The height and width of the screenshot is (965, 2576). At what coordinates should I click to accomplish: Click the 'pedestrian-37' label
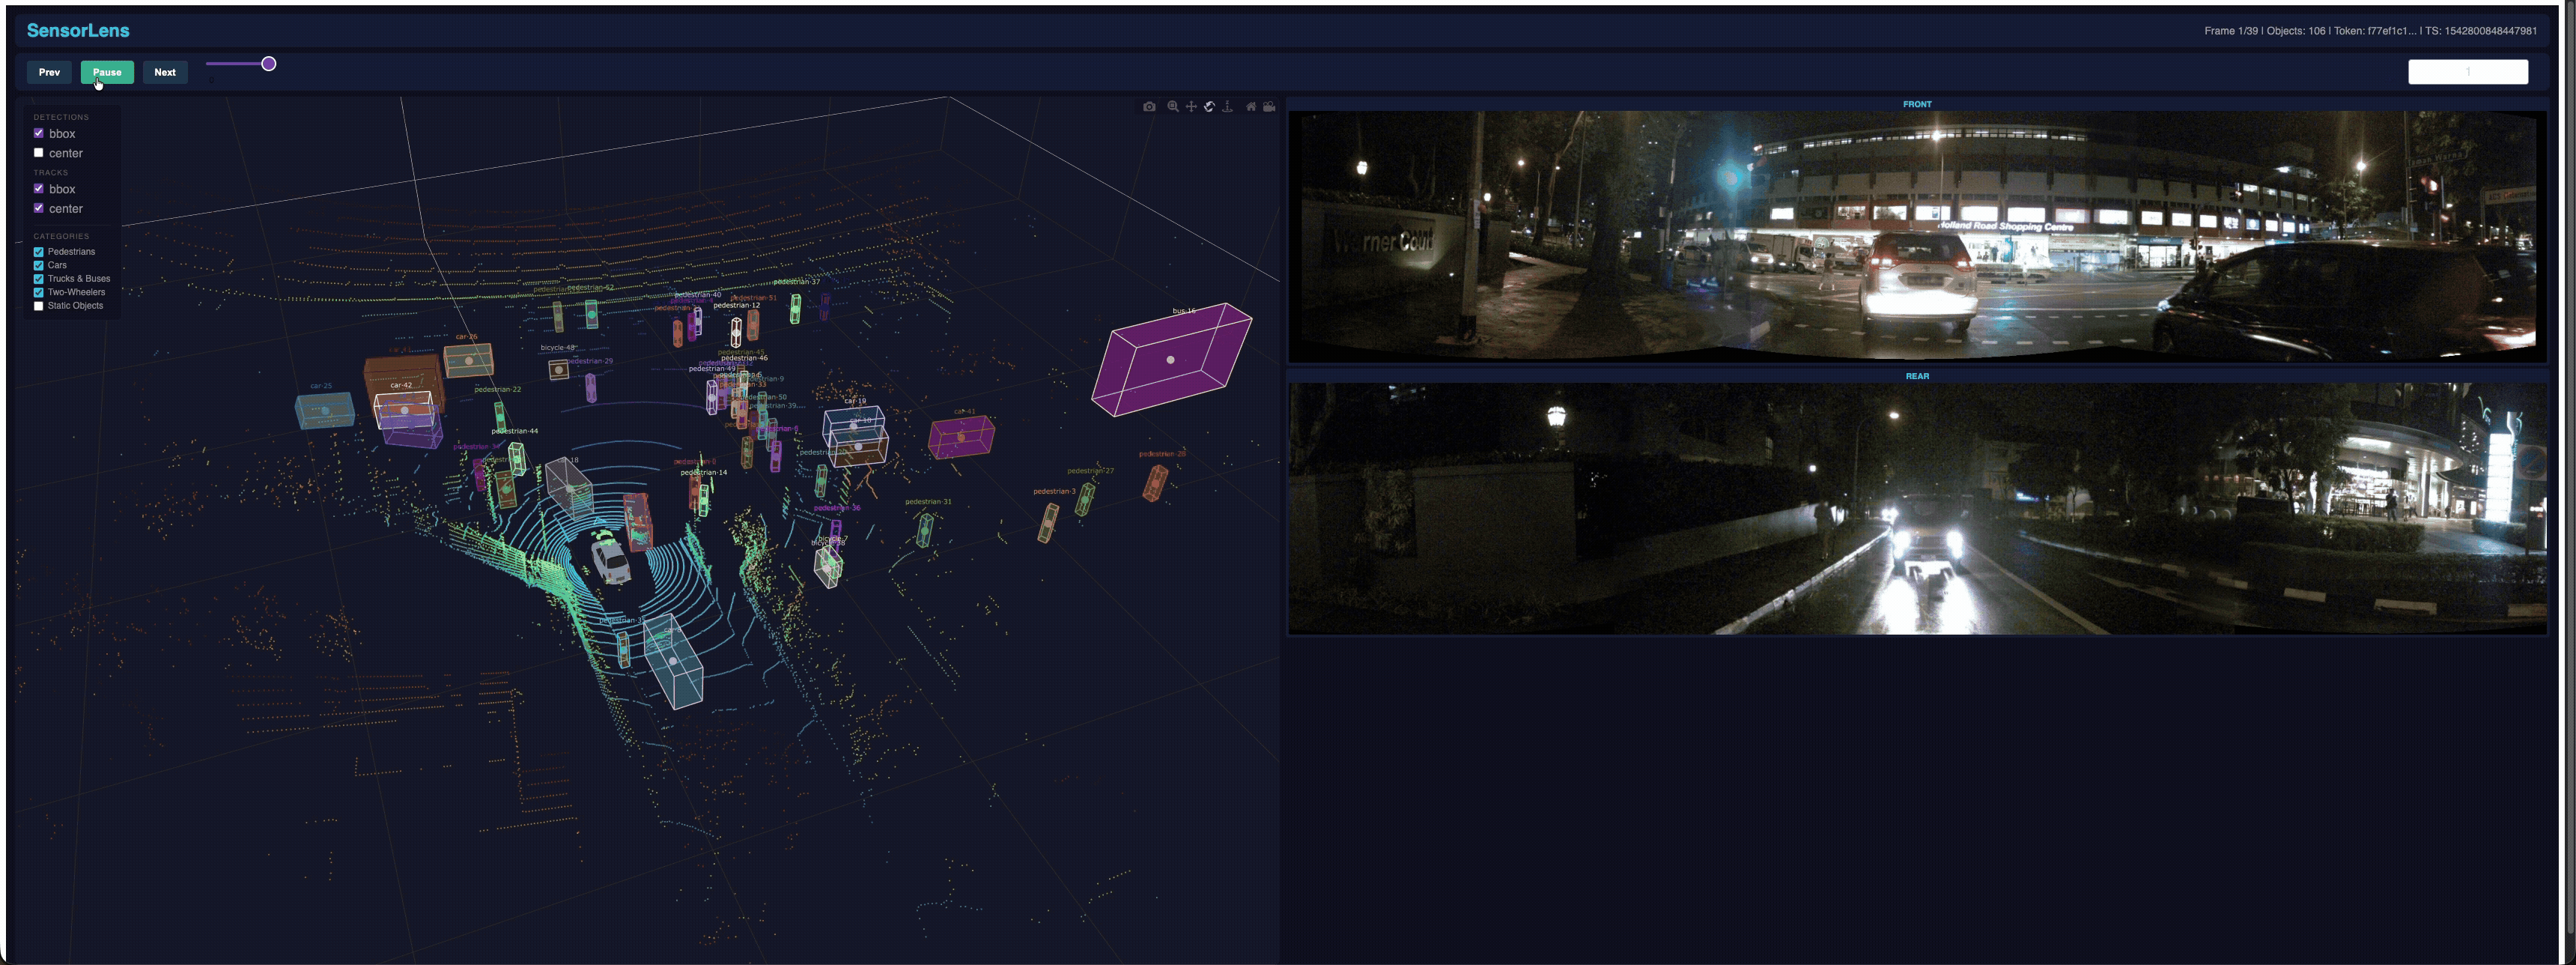coord(797,282)
